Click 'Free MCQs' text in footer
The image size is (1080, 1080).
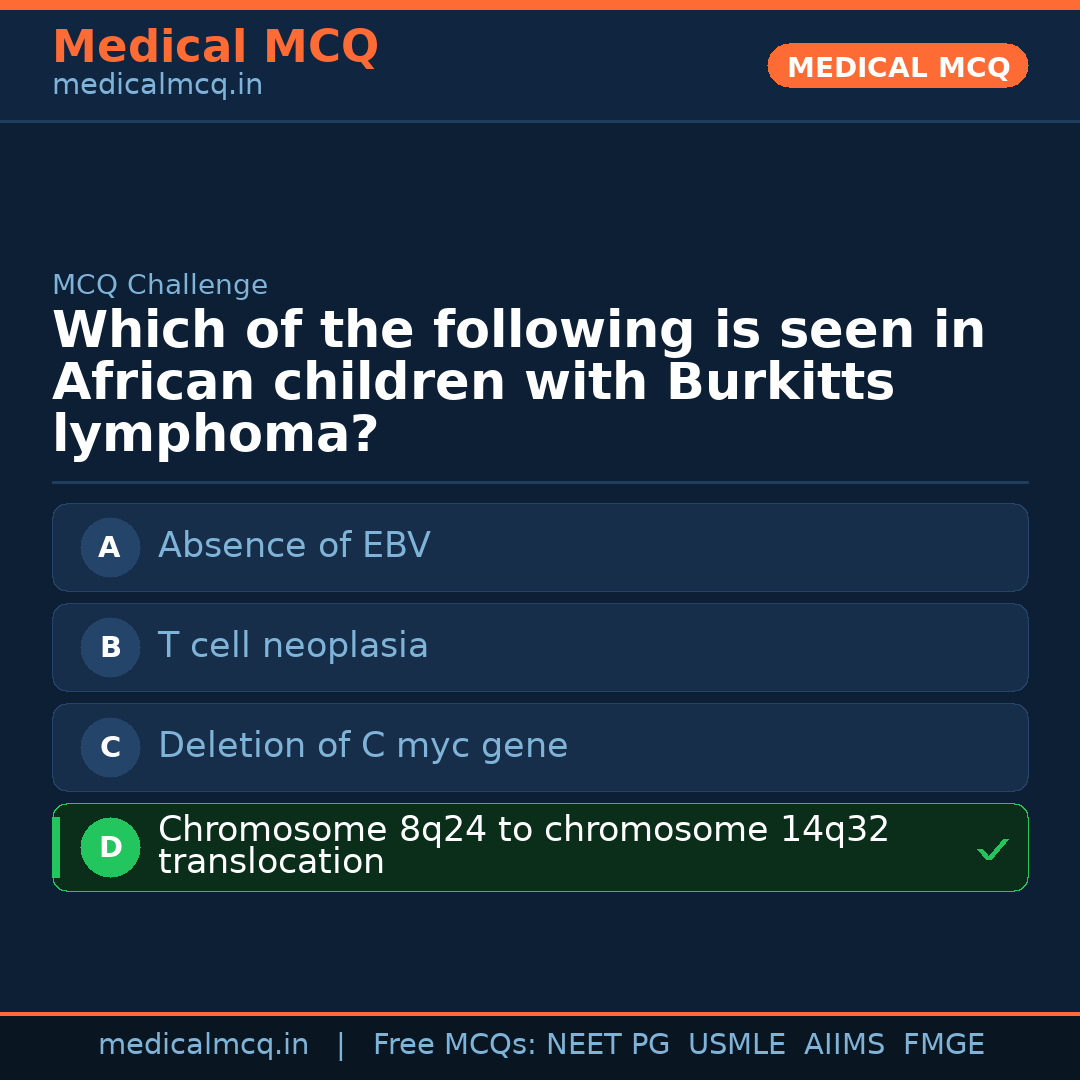click(454, 1045)
